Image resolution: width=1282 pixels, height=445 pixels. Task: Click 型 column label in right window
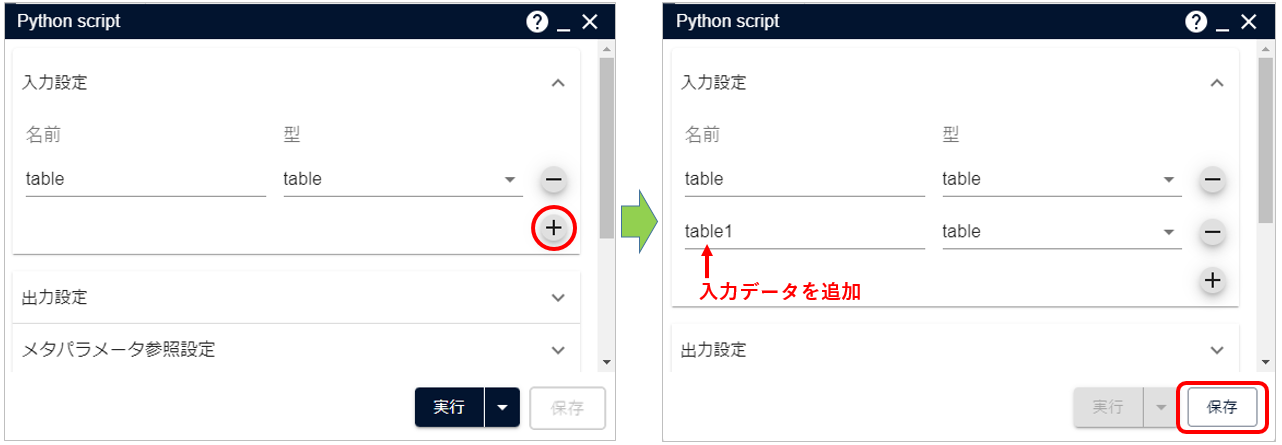[951, 135]
